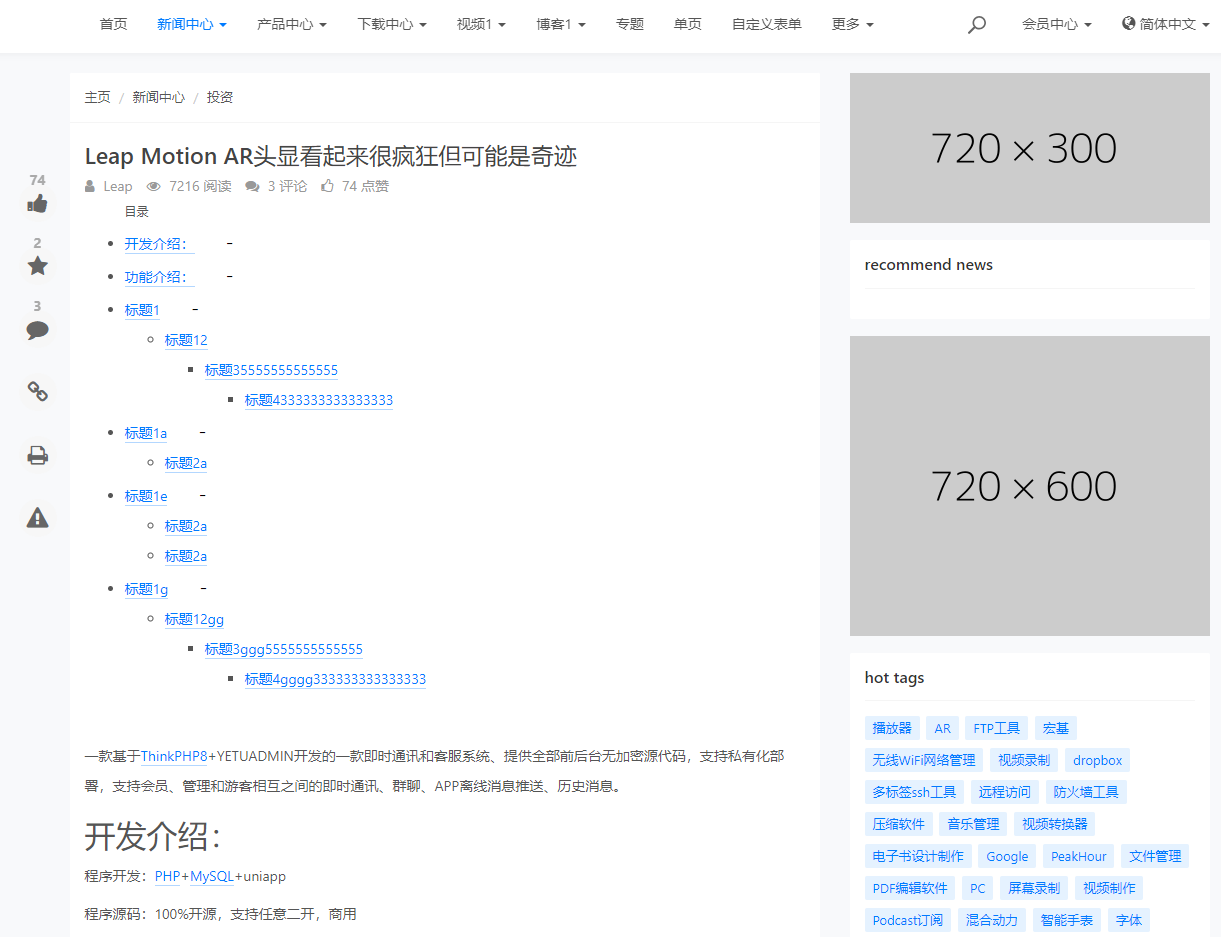The width and height of the screenshot is (1221, 937).
Task: Collapse the 标题1 table of contents entry
Action: click(195, 309)
